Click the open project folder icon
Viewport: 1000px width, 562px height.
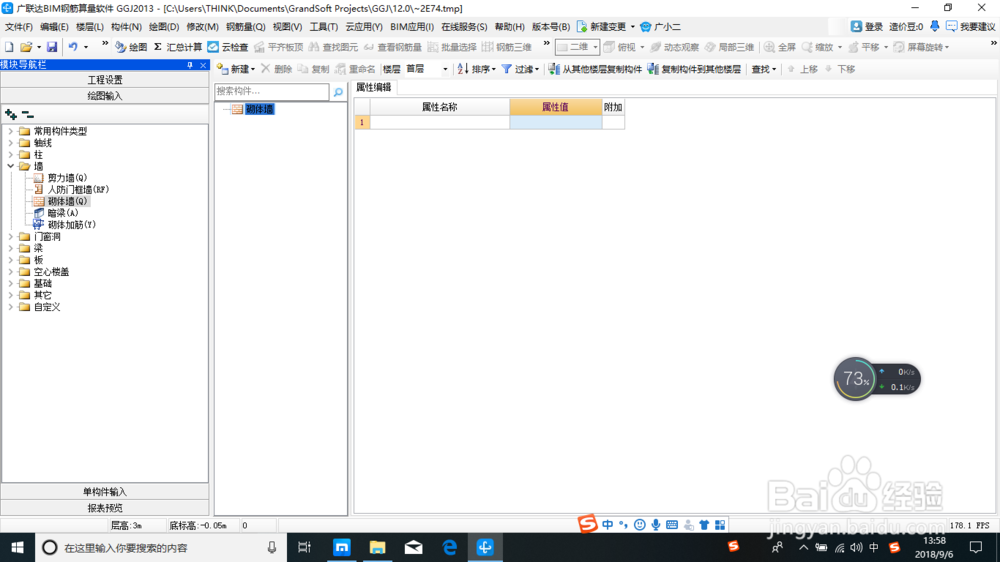tap(26, 47)
